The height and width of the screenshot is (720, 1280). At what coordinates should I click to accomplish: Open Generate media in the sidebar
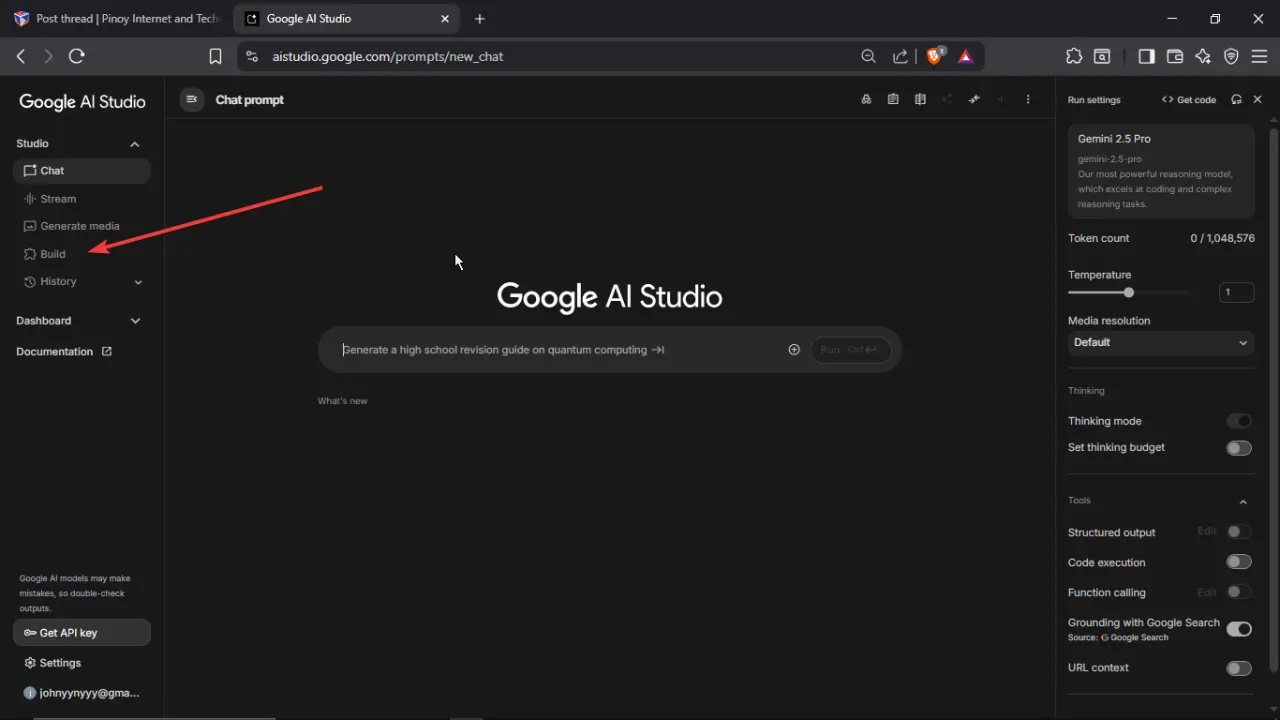[x=82, y=226]
